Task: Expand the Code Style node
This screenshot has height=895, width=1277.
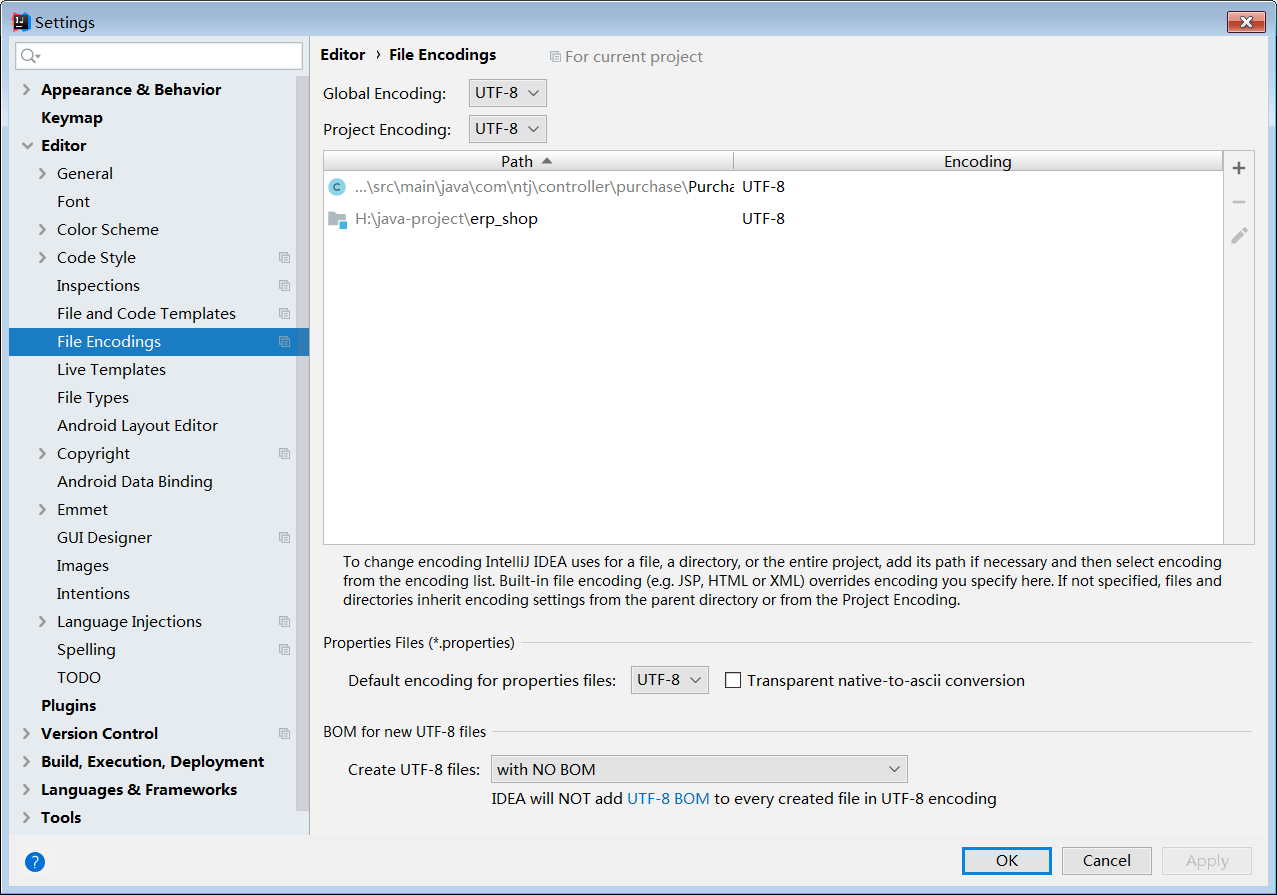Action: tap(42, 258)
